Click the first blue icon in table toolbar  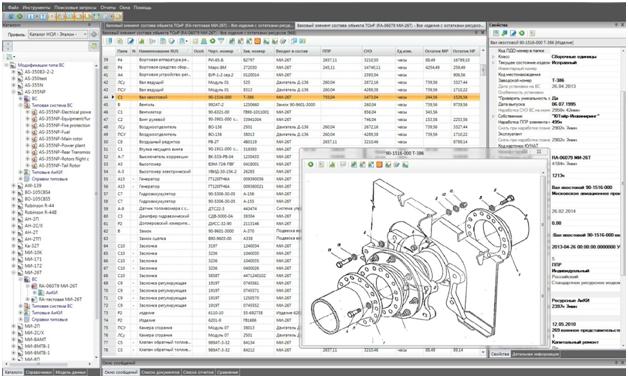tap(109, 41)
